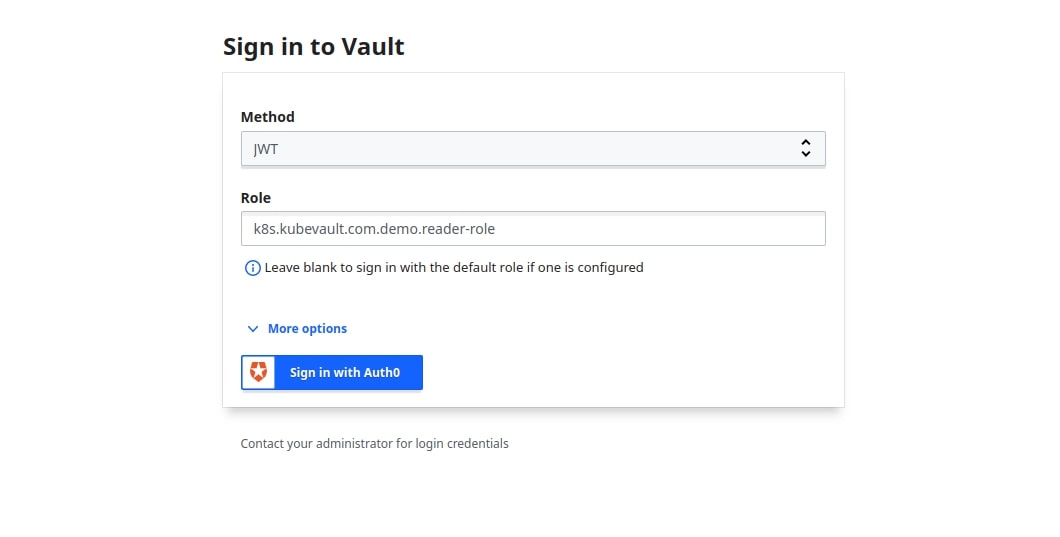
Task: Click the 'Contact your administrator' footer text
Action: (x=374, y=443)
